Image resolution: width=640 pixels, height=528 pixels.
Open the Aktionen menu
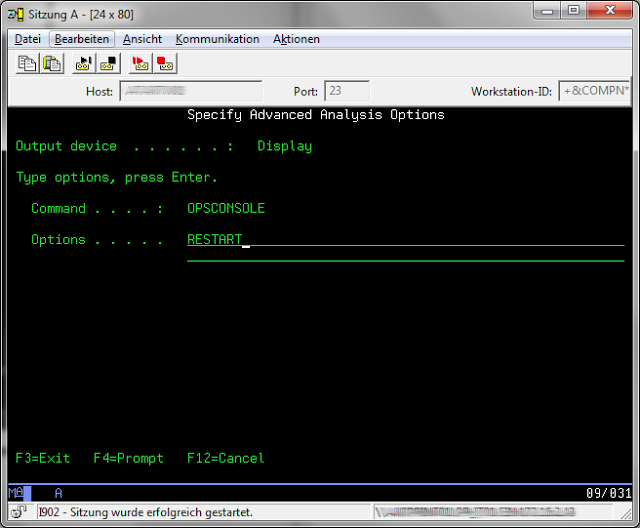pyautogui.click(x=296, y=39)
